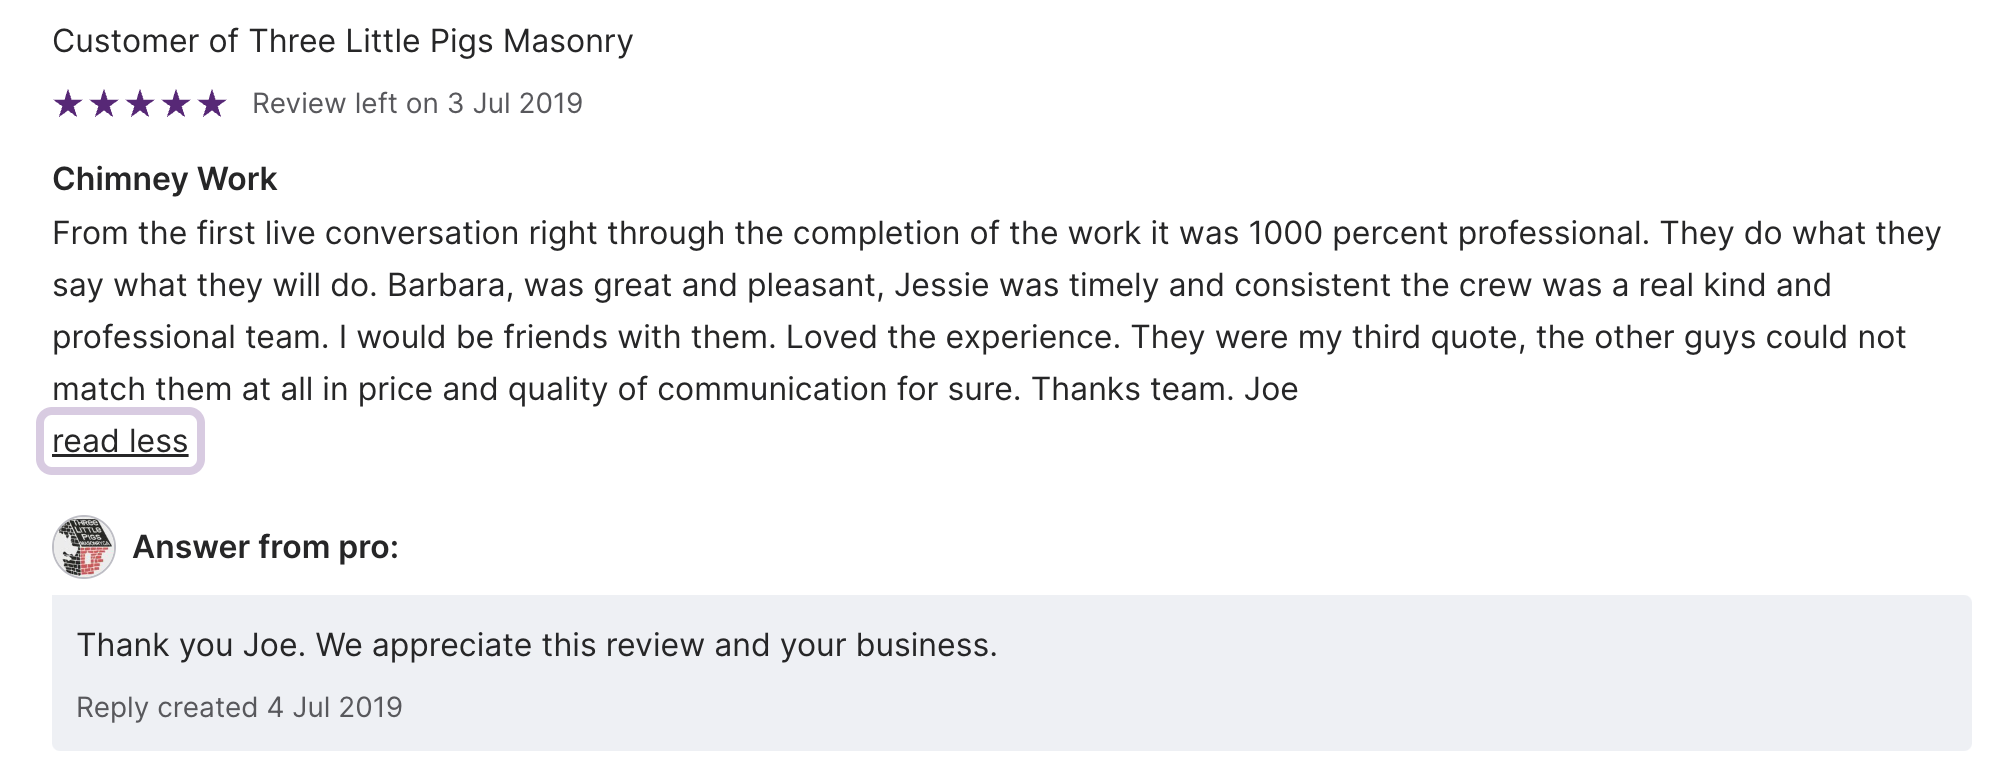Image resolution: width=2000 pixels, height=782 pixels.
Task: Click the fourth purple rating star
Action: click(176, 104)
